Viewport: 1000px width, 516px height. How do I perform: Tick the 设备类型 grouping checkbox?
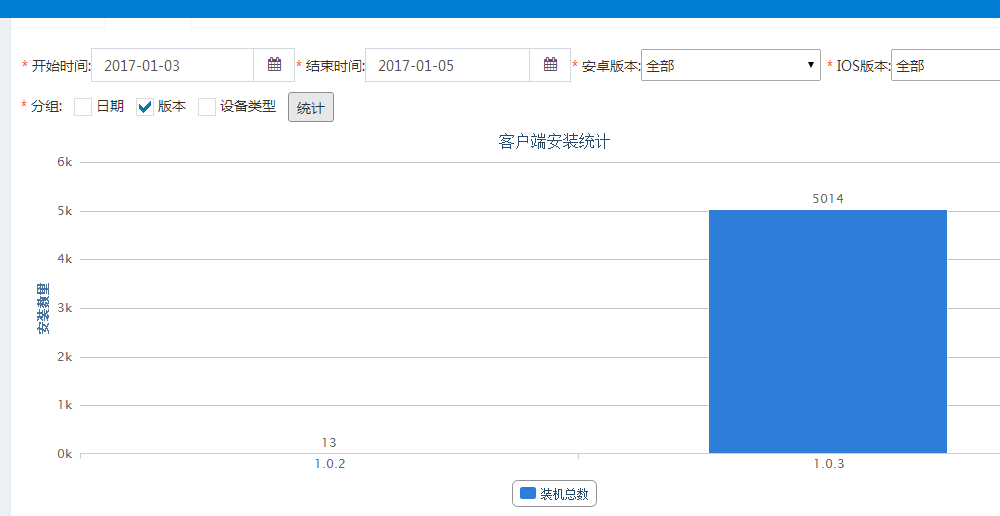point(207,107)
